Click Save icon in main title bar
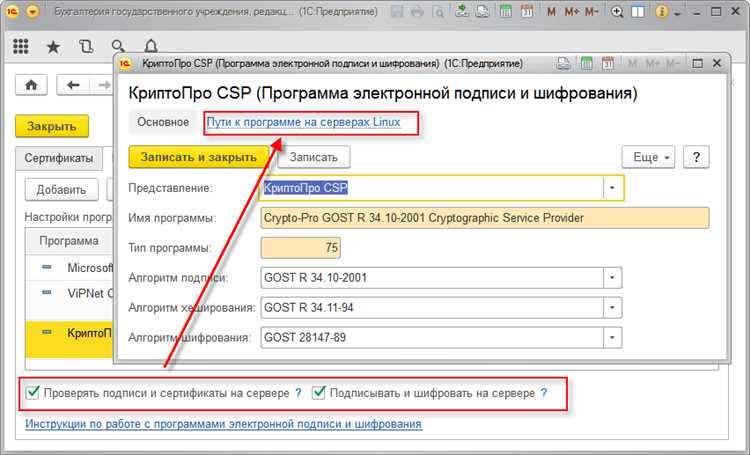This screenshot has width=750, height=455. [x=397, y=11]
